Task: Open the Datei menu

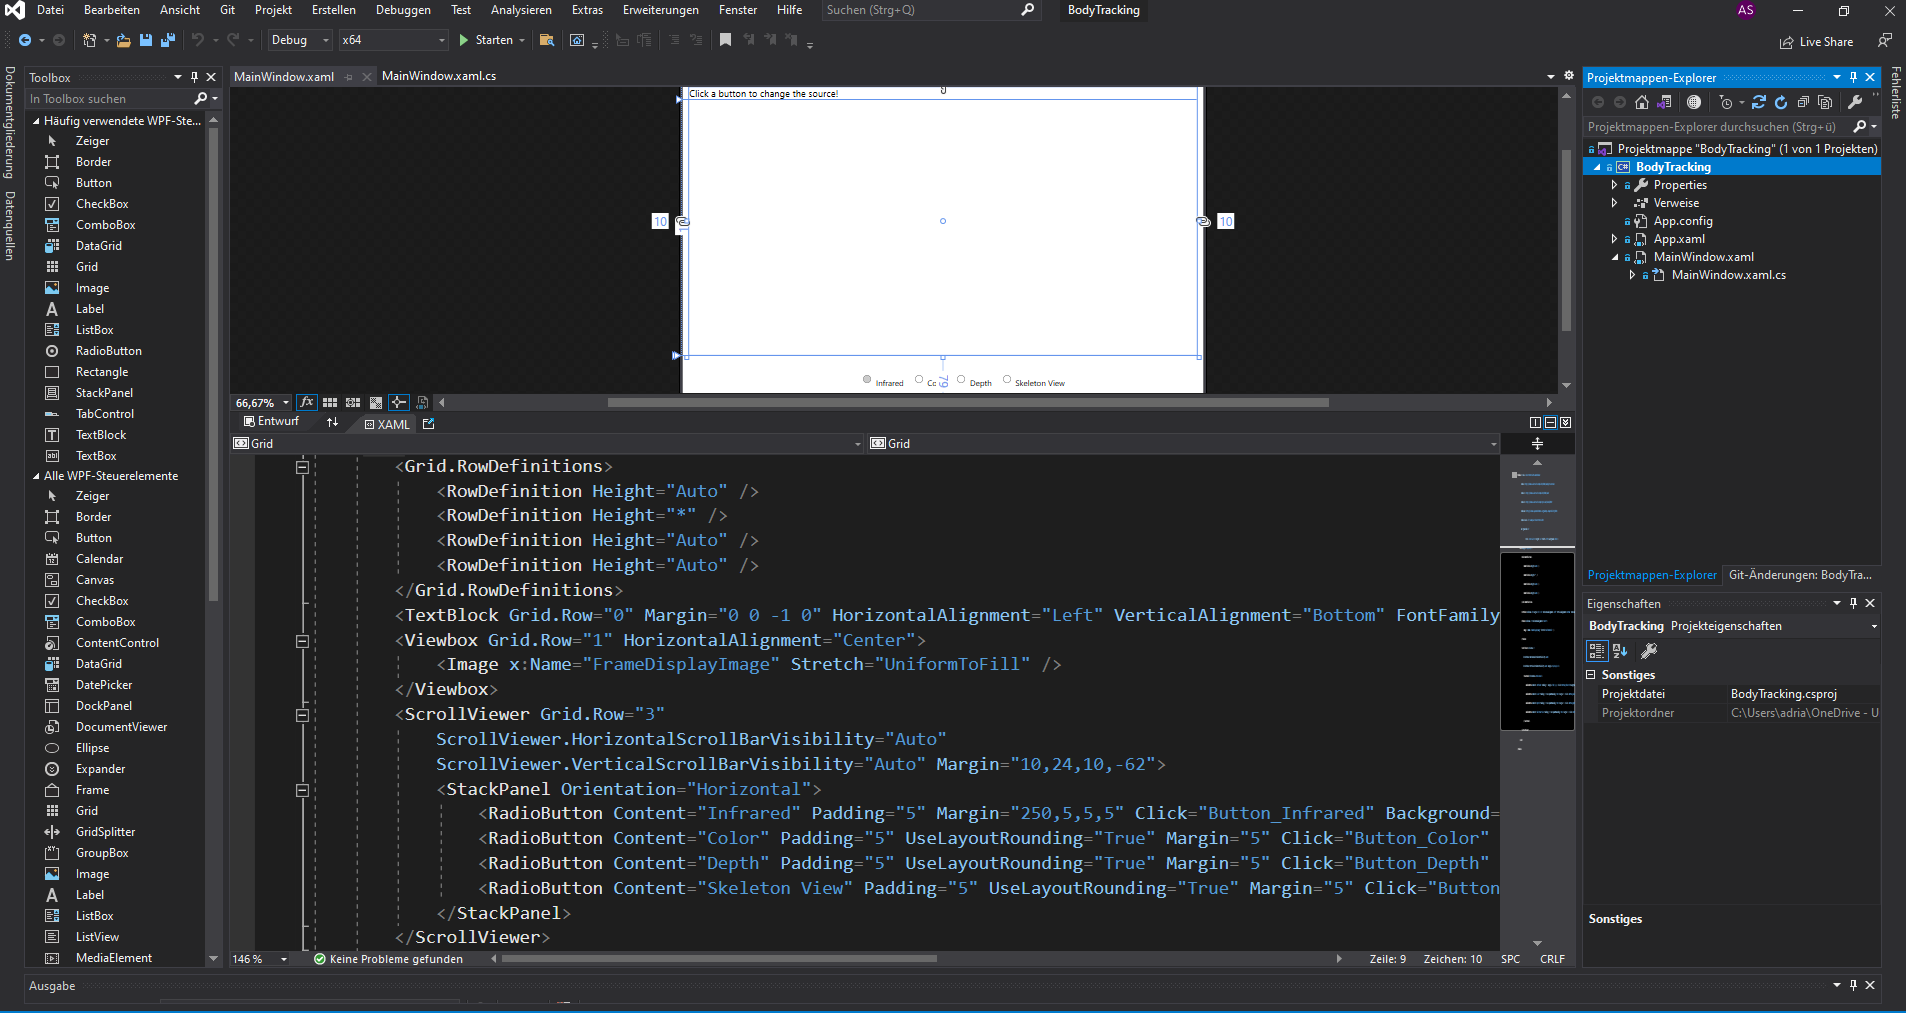Action: (50, 10)
